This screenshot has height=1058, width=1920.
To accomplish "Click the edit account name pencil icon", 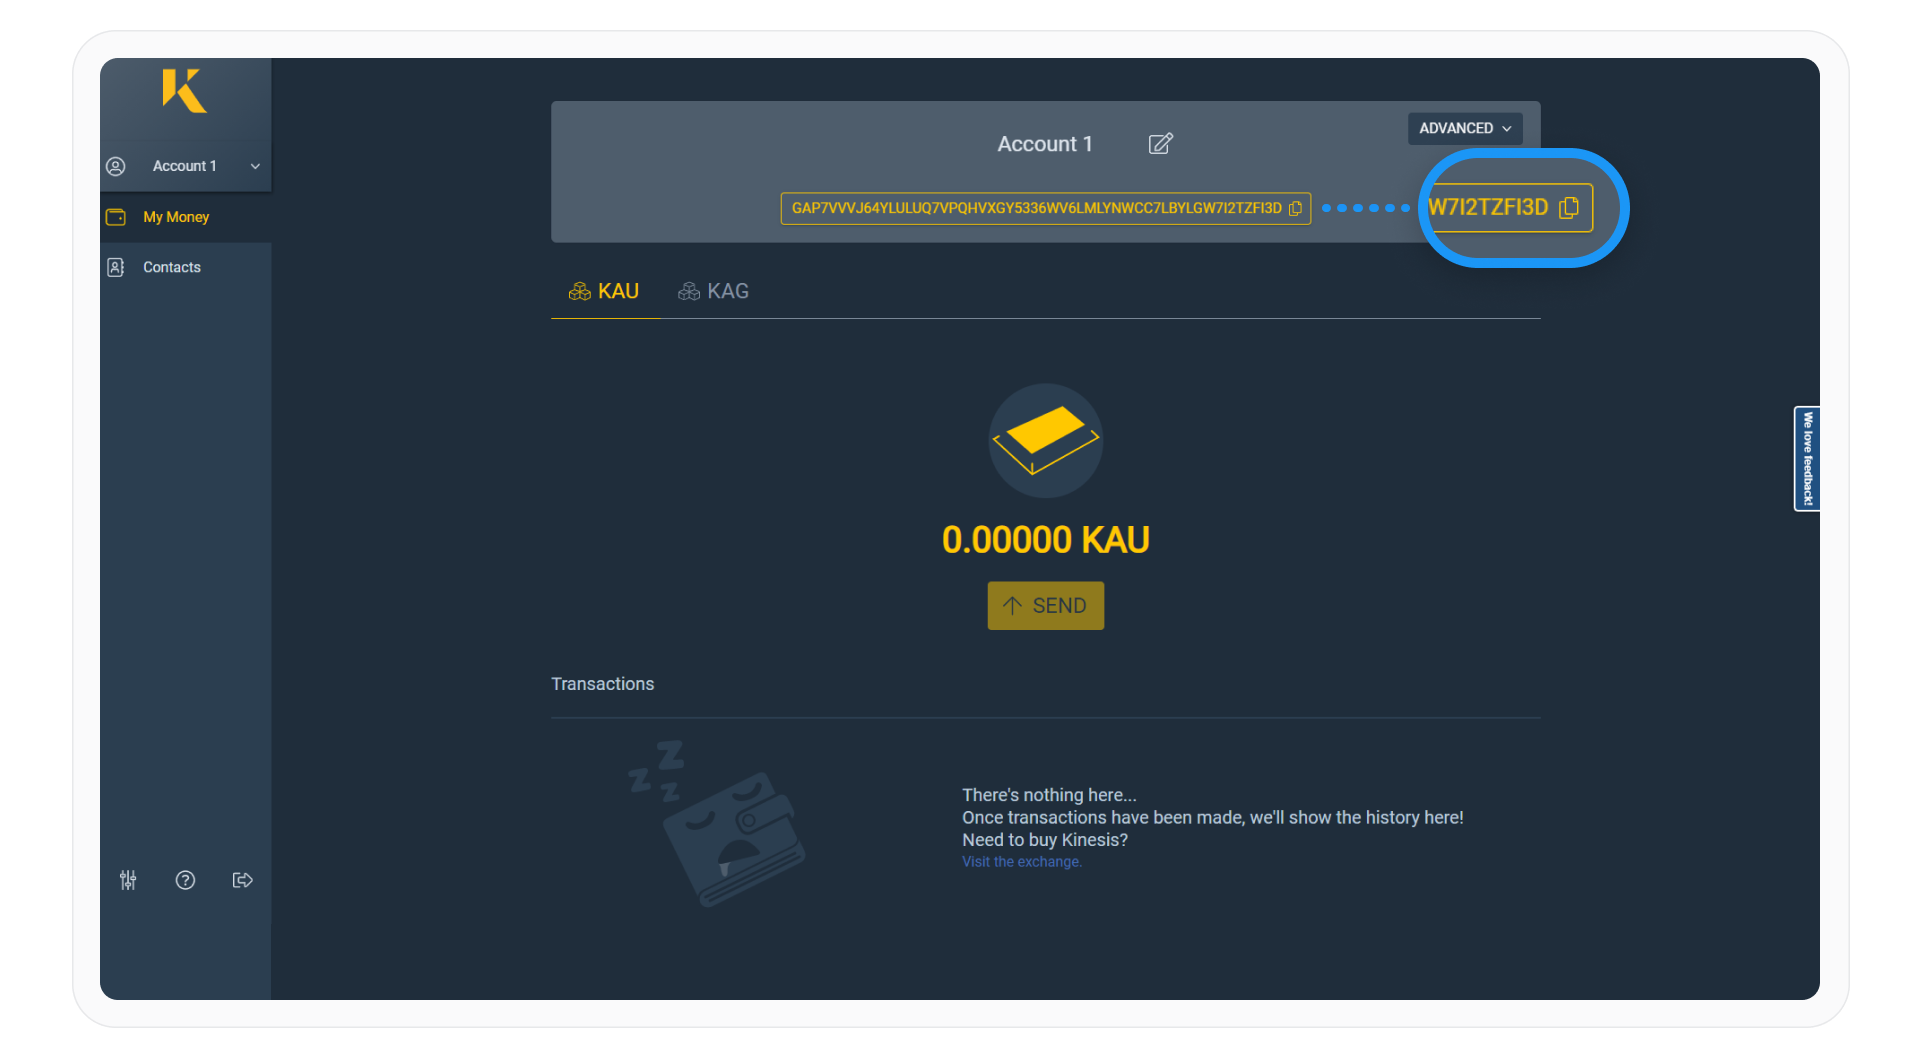I will coord(1160,144).
